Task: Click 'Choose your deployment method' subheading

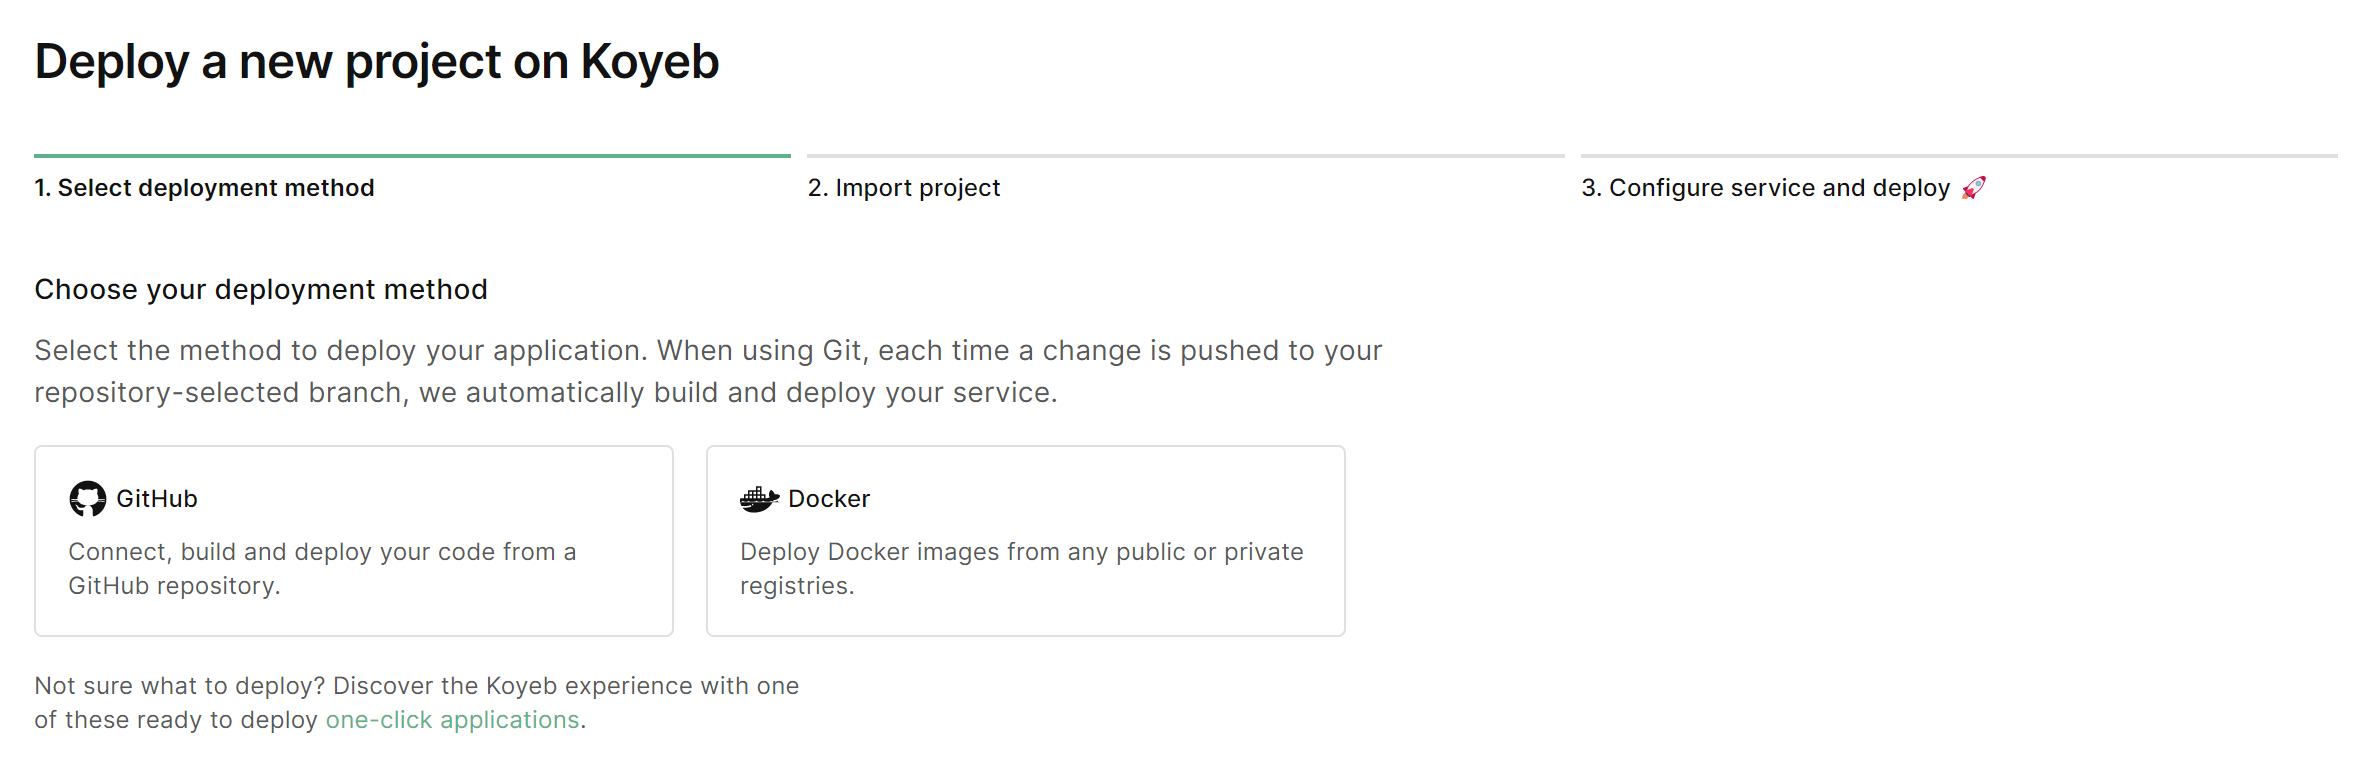Action: tap(261, 290)
